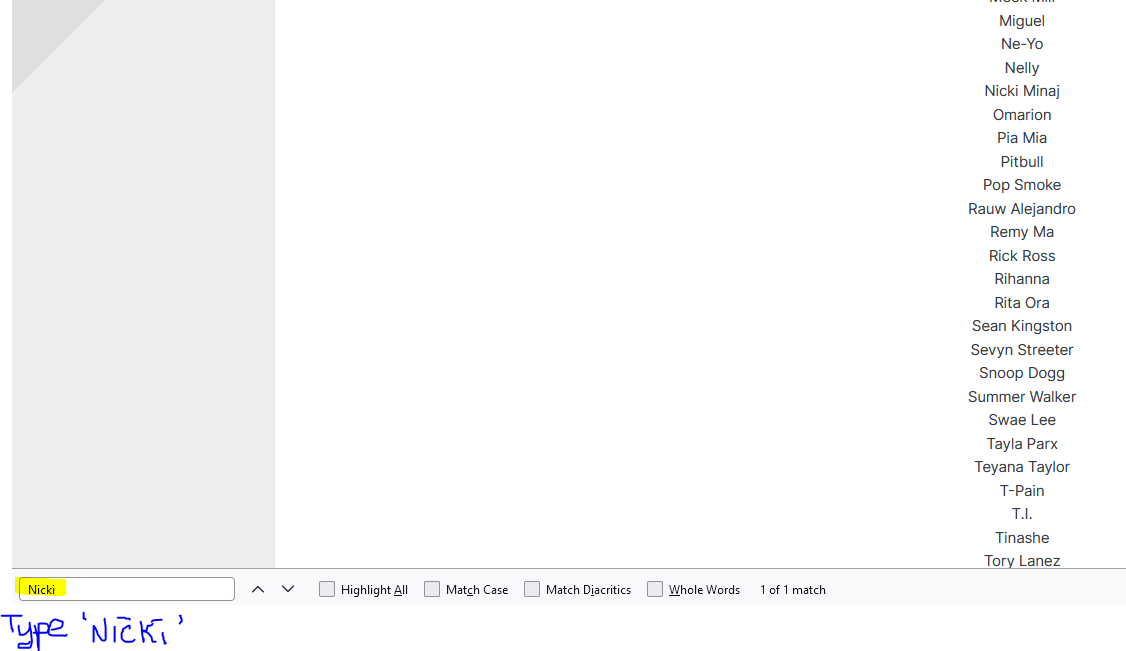Select Tory Lanez in the list
This screenshot has width=1126, height=651.
tap(1022, 561)
